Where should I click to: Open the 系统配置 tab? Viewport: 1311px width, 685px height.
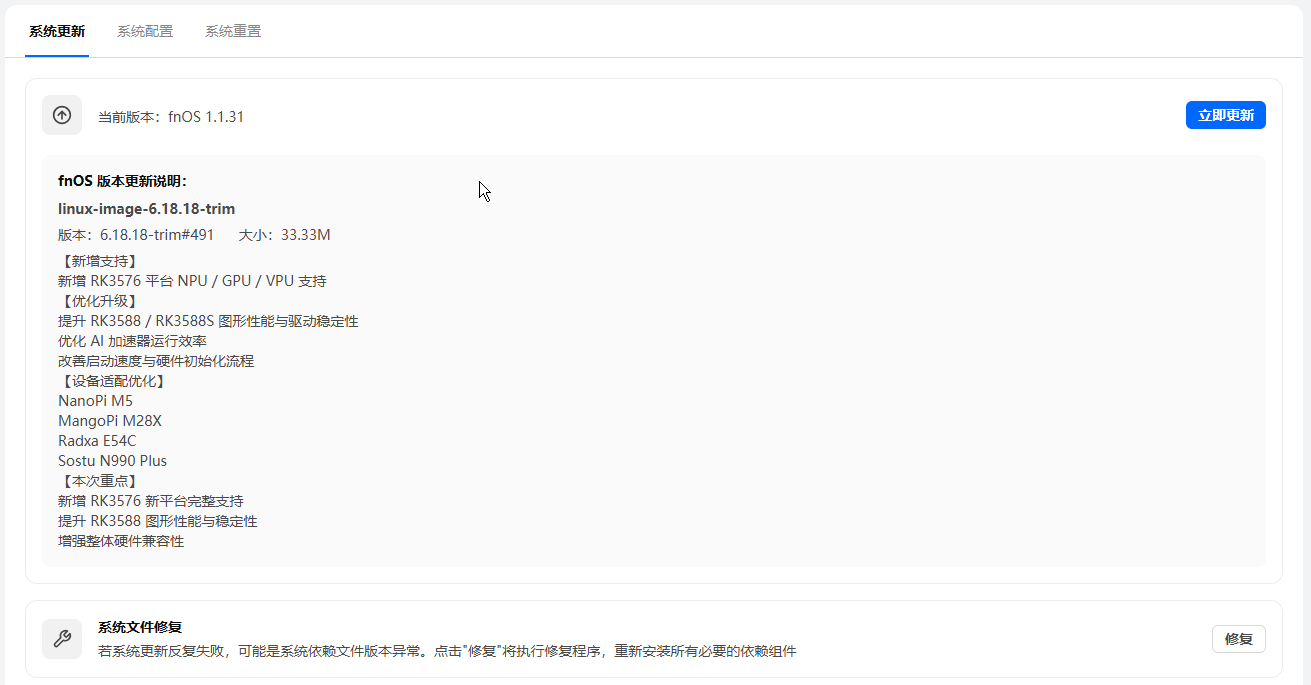(145, 31)
